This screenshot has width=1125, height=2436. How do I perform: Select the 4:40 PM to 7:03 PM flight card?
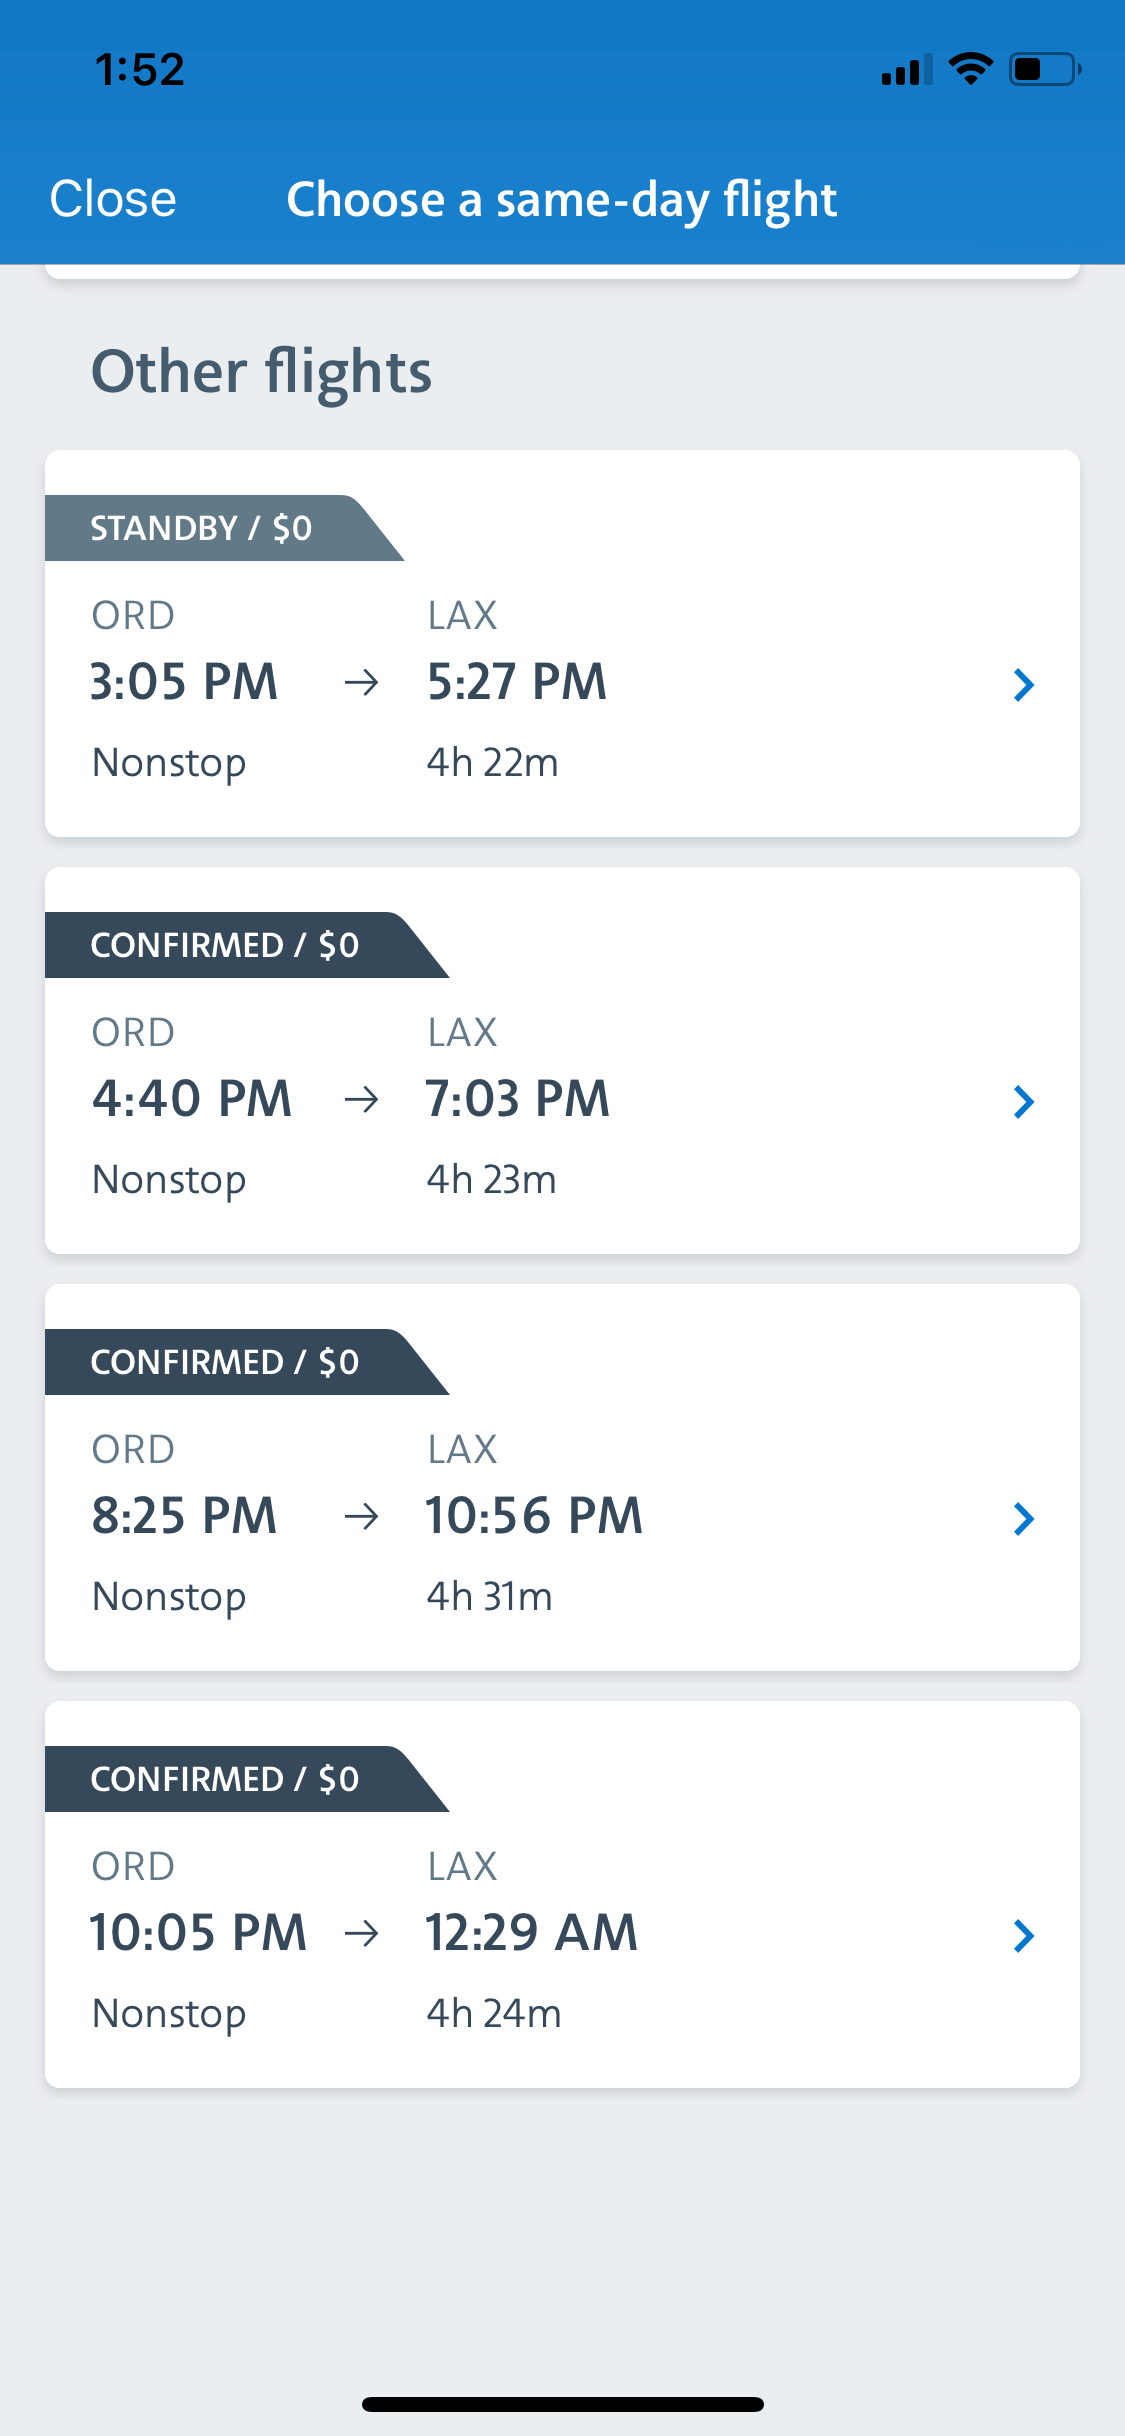(x=560, y=1099)
